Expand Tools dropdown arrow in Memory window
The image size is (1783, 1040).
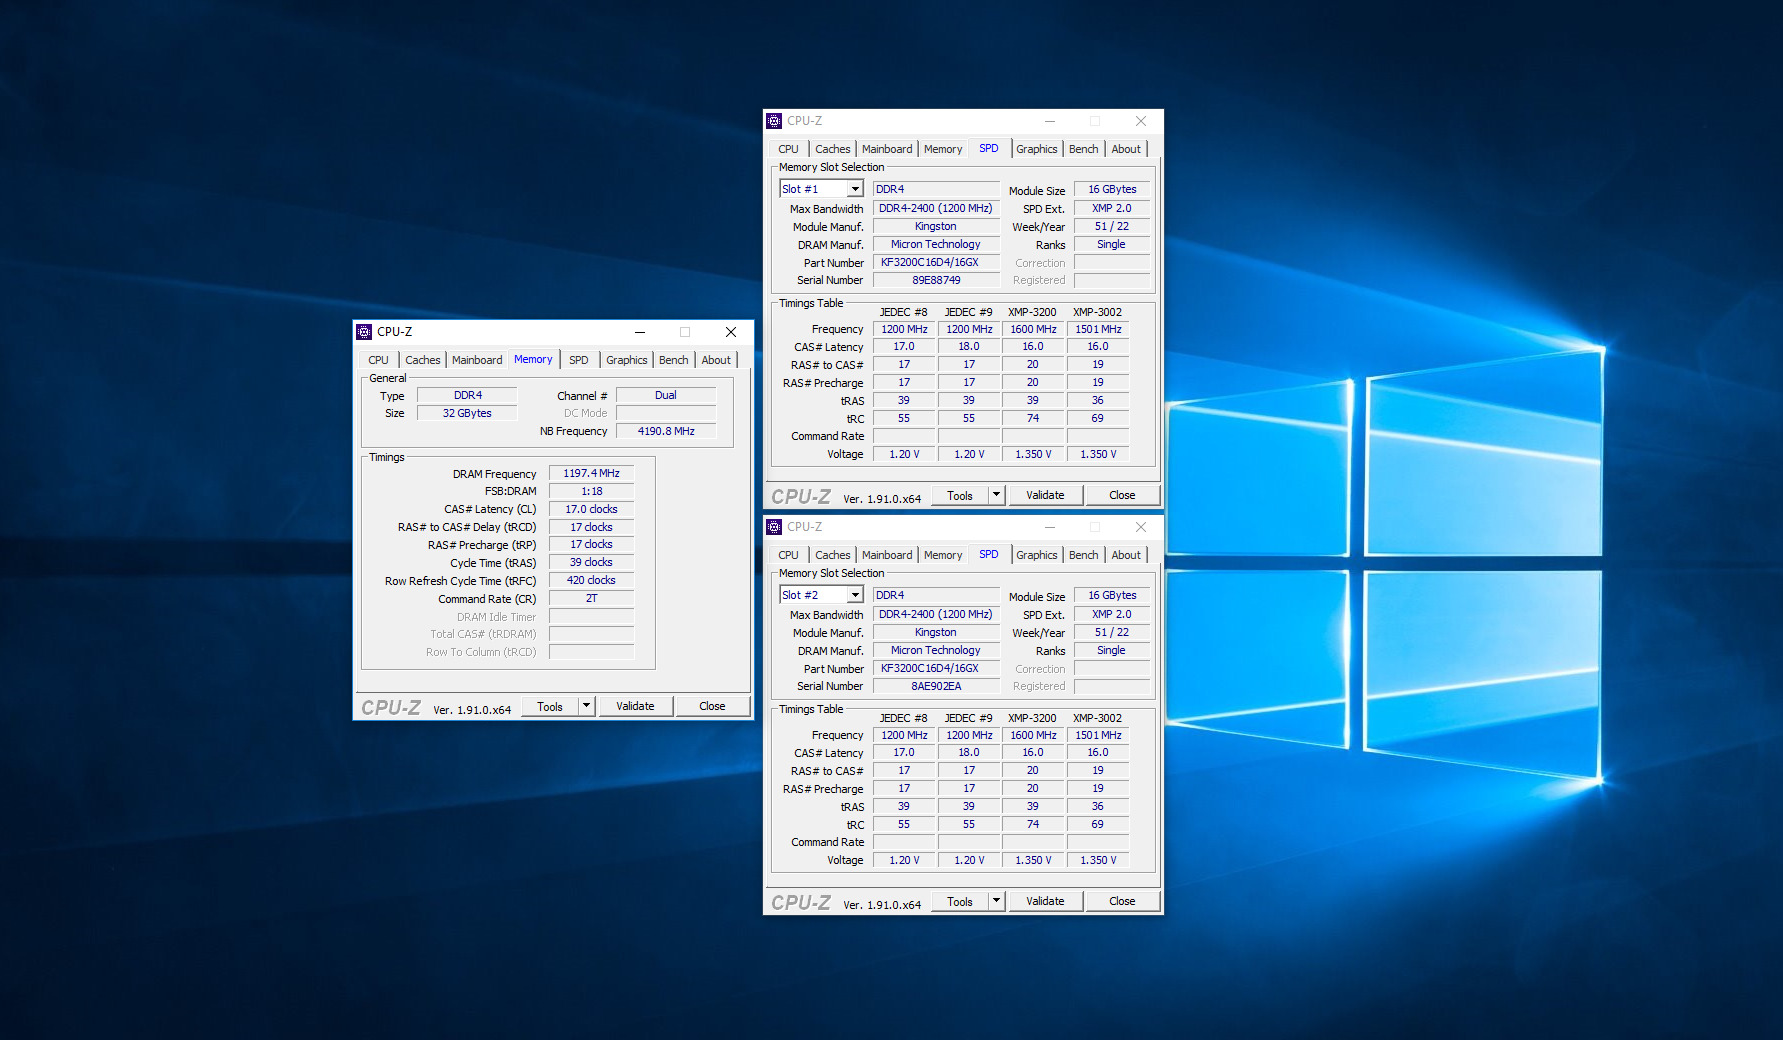click(x=587, y=706)
